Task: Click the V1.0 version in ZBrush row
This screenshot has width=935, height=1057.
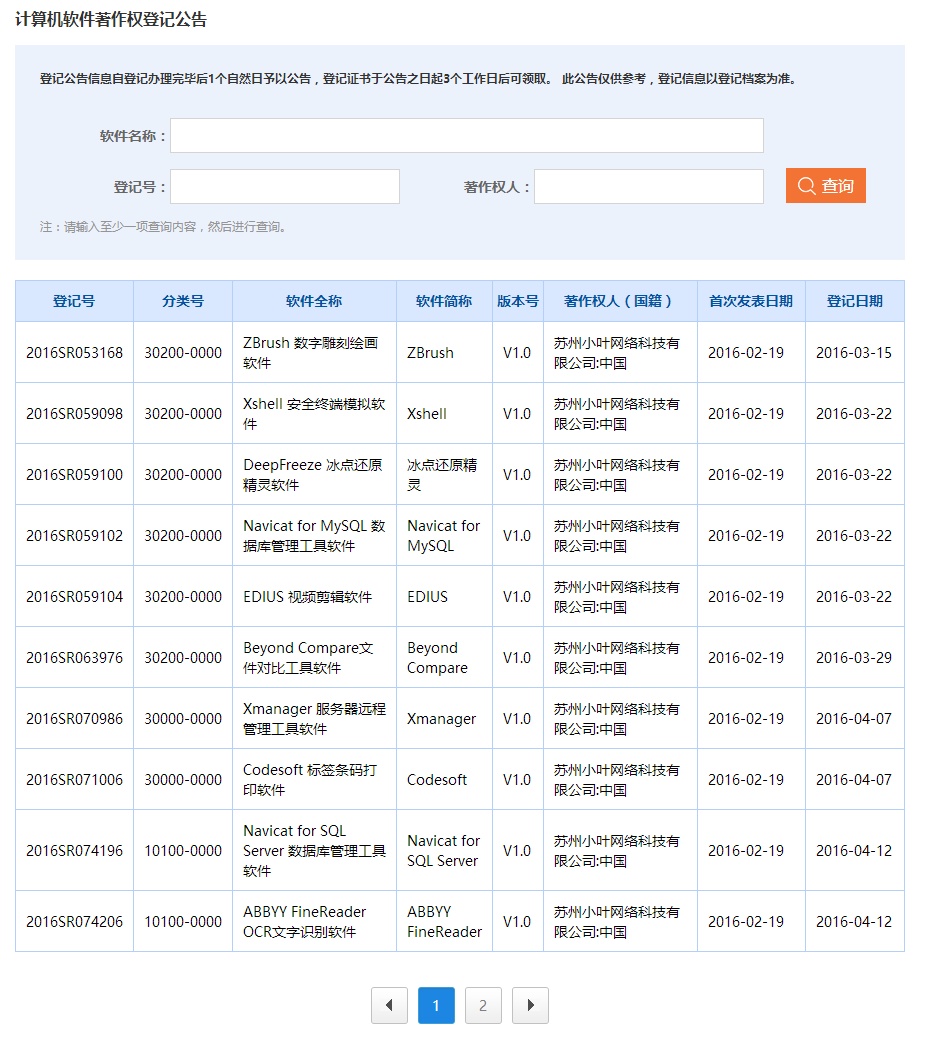Action: click(x=517, y=353)
